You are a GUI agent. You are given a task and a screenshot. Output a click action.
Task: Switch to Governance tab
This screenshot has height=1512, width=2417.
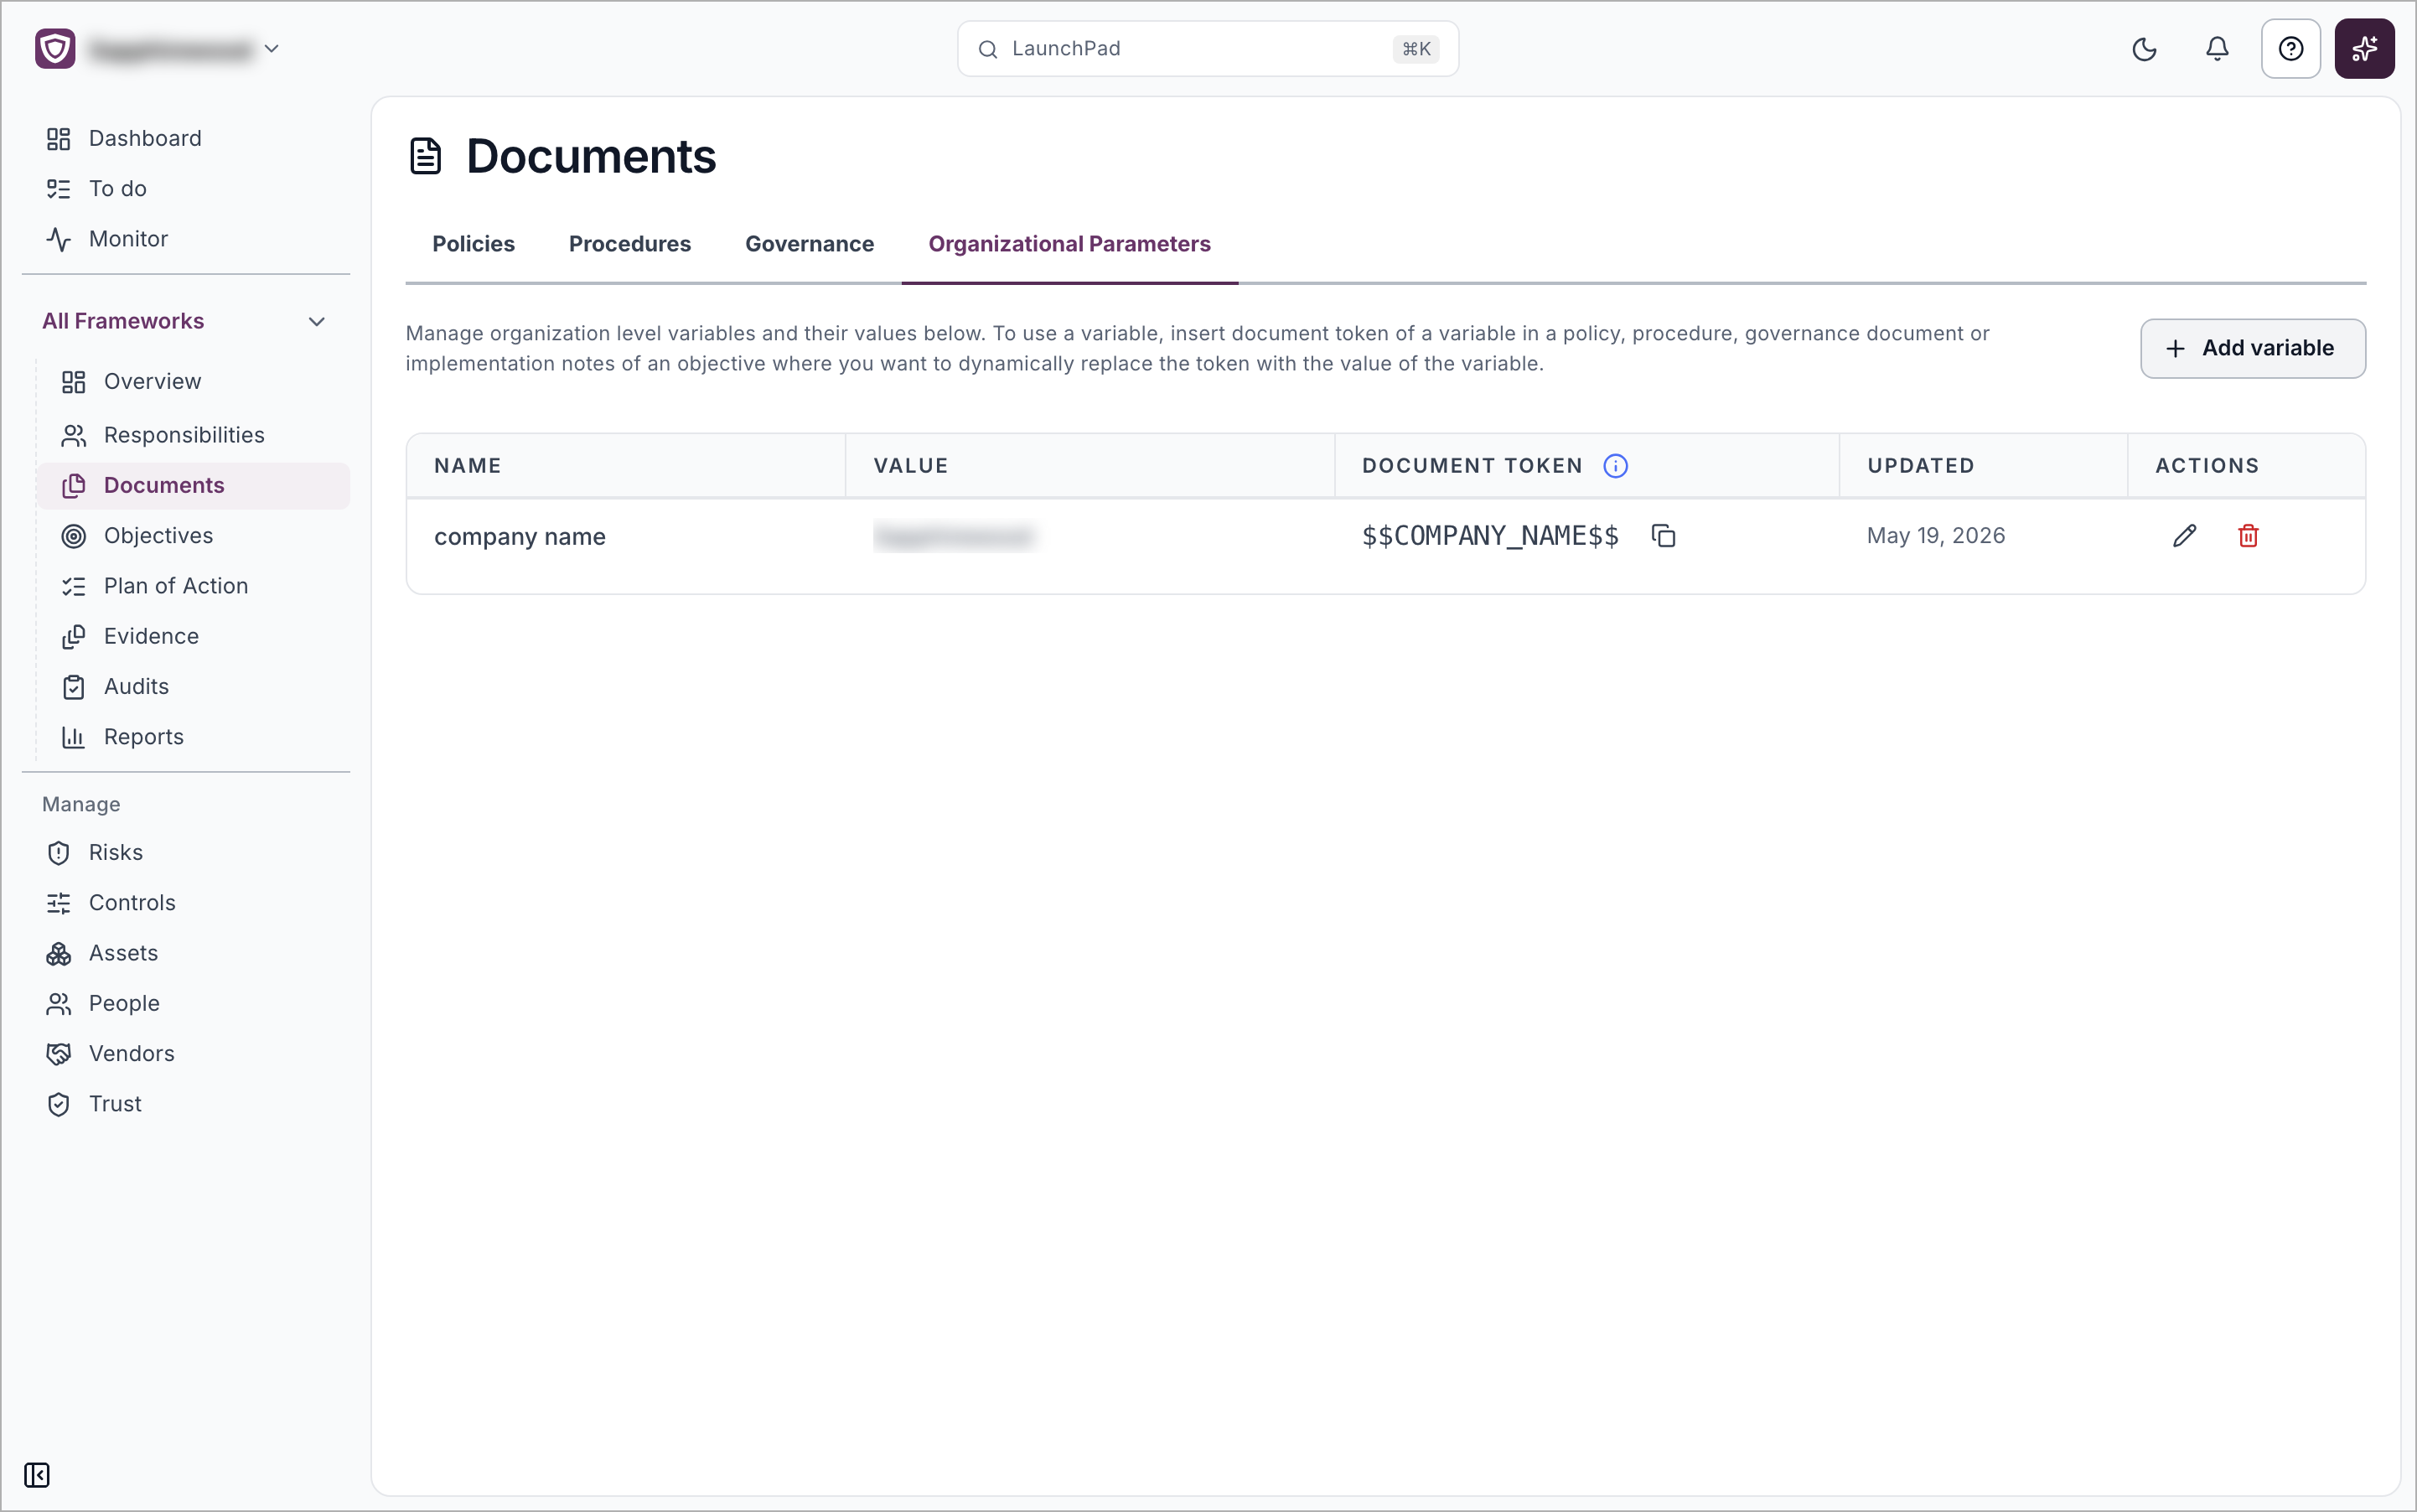click(809, 244)
